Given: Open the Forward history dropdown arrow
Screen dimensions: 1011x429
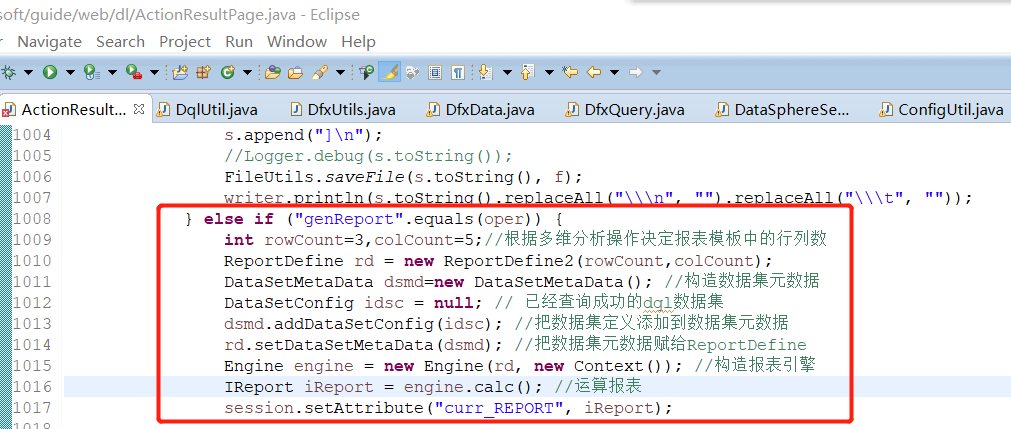Looking at the screenshot, I should click(x=656, y=72).
